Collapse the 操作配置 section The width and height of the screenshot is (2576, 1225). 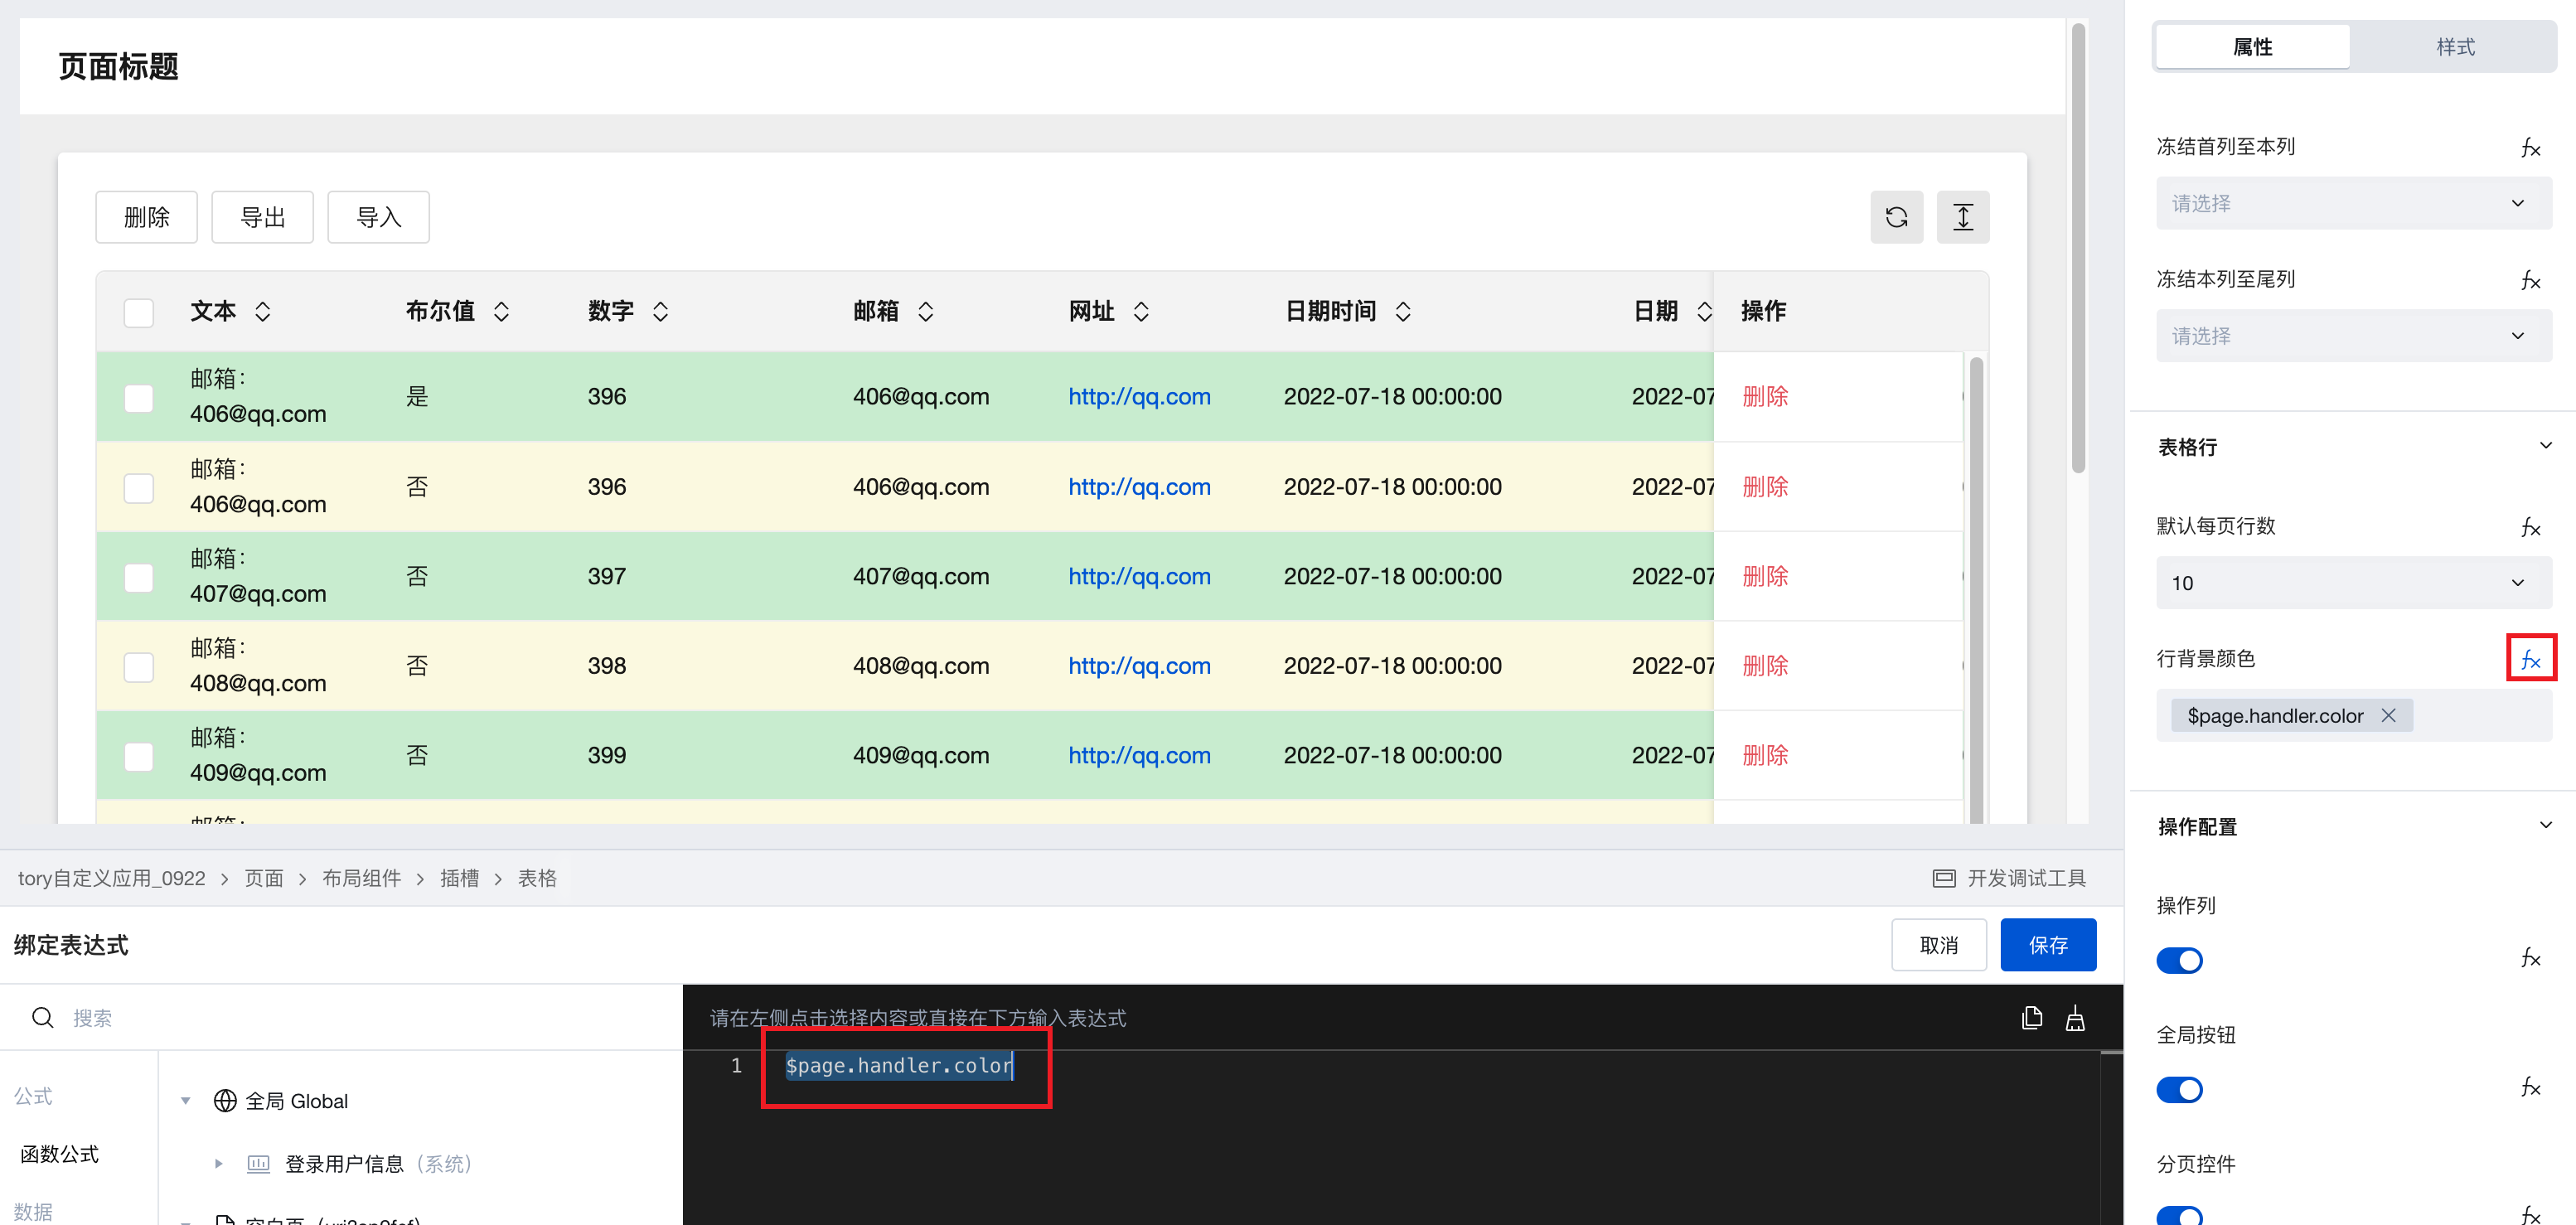pyautogui.click(x=2545, y=825)
